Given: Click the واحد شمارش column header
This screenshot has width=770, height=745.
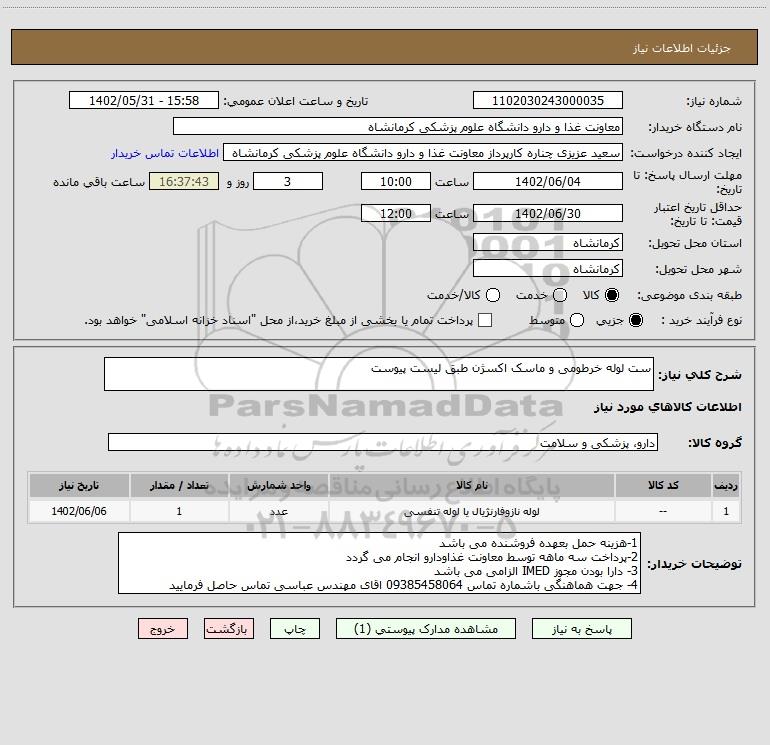Looking at the screenshot, I should (x=278, y=485).
